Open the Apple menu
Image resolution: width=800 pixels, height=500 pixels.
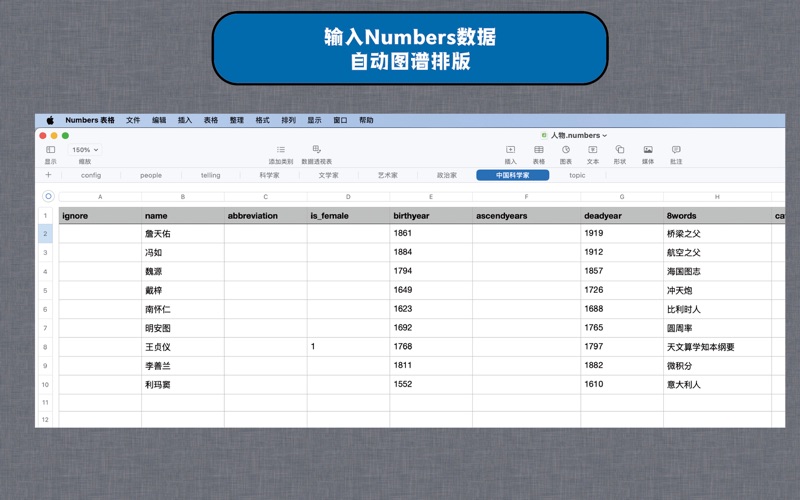point(50,120)
